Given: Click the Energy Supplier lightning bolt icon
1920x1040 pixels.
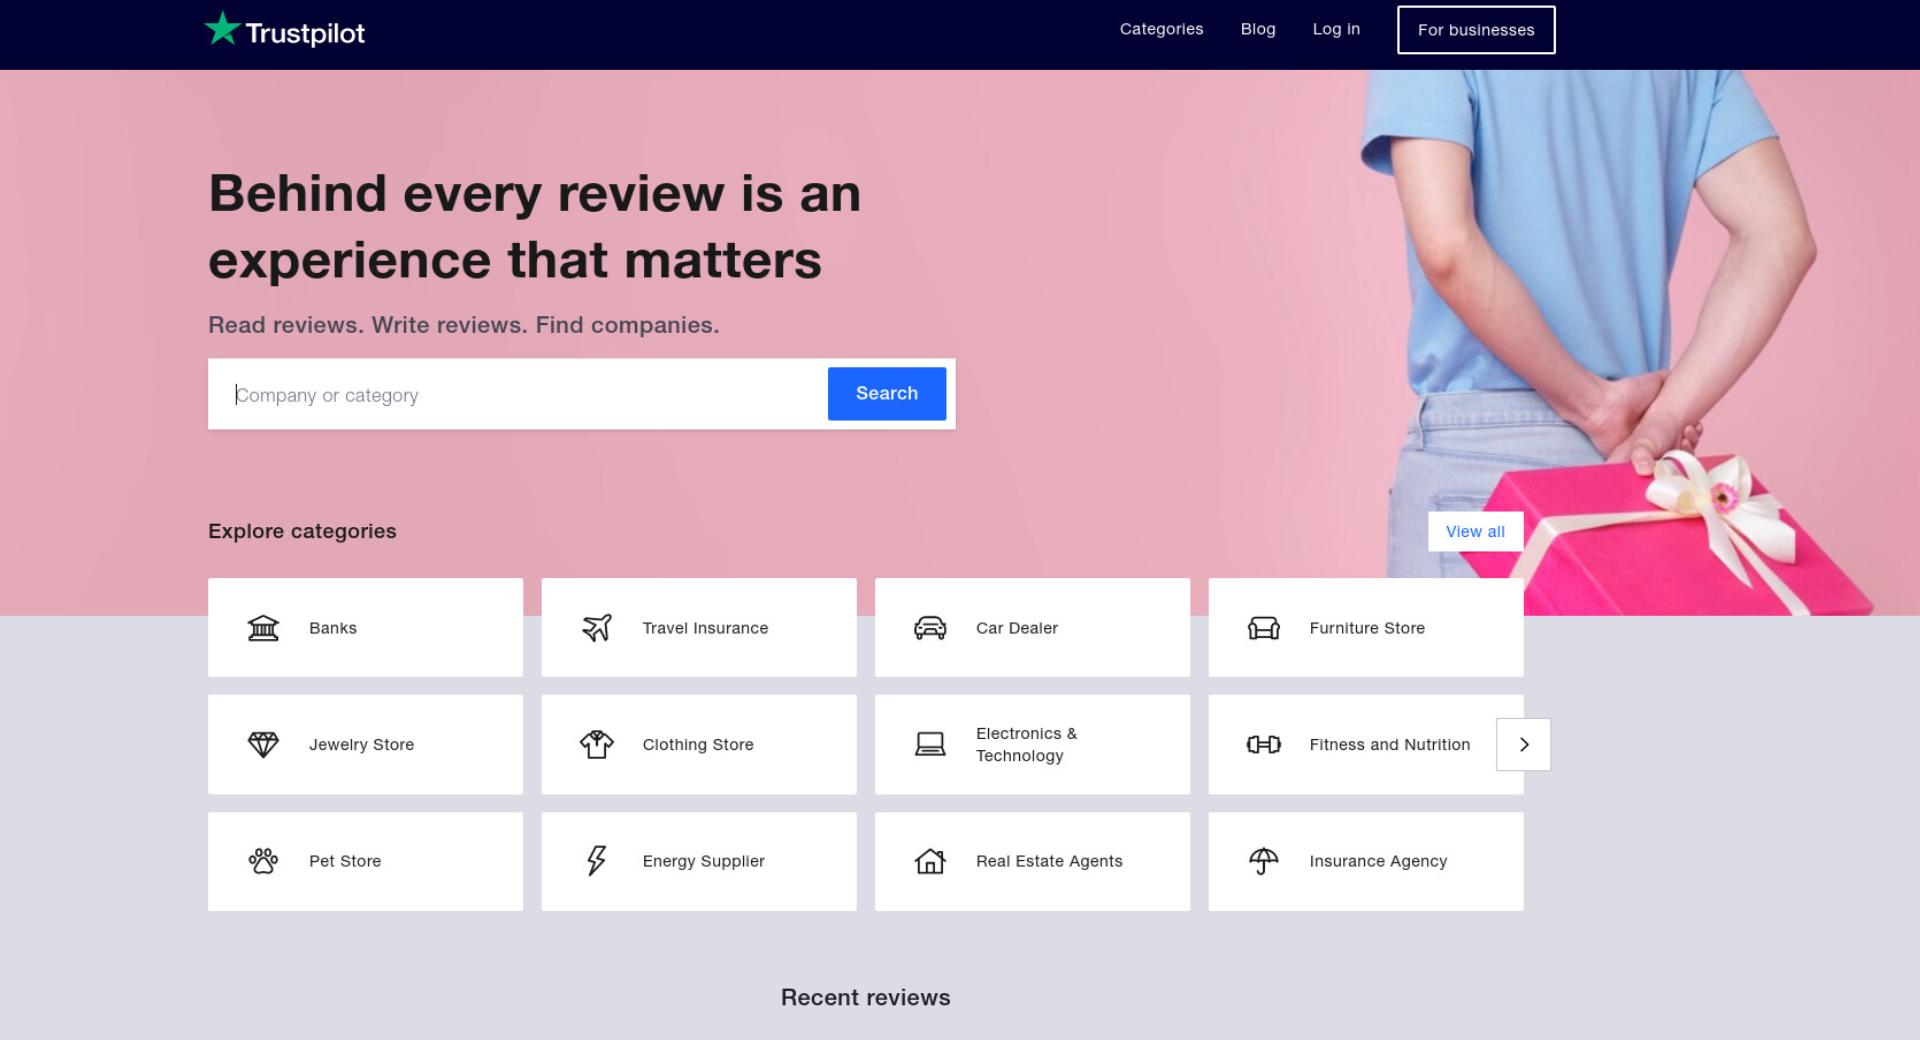Looking at the screenshot, I should [597, 861].
